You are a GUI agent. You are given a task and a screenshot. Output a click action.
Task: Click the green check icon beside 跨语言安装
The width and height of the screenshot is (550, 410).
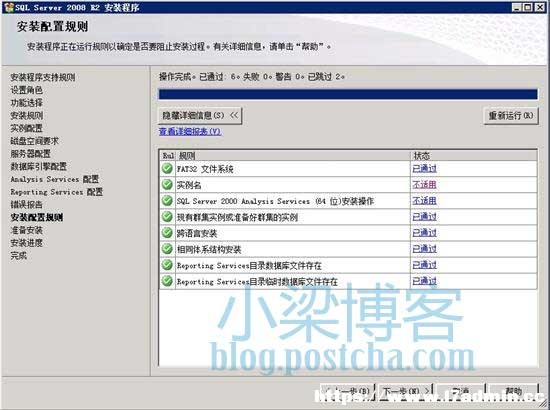tap(167, 233)
